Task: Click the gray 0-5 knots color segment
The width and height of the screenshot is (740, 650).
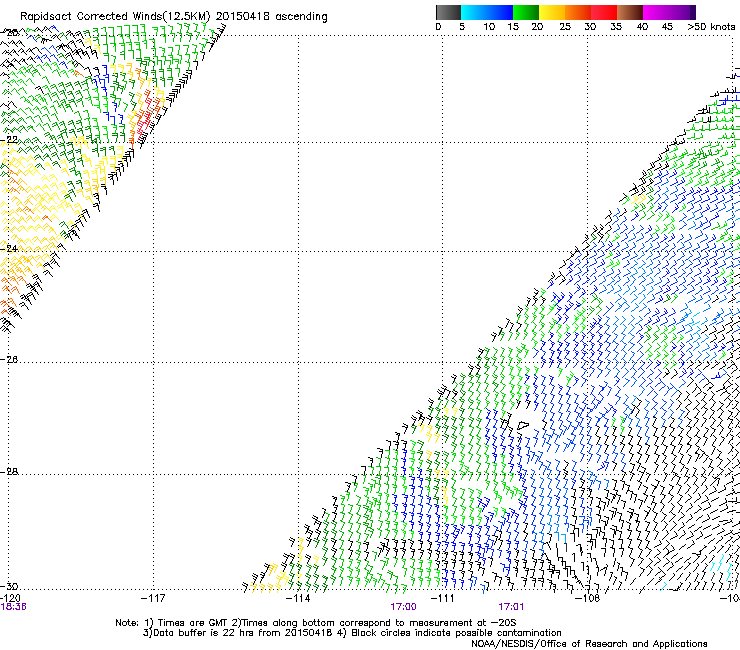Action: [x=448, y=12]
